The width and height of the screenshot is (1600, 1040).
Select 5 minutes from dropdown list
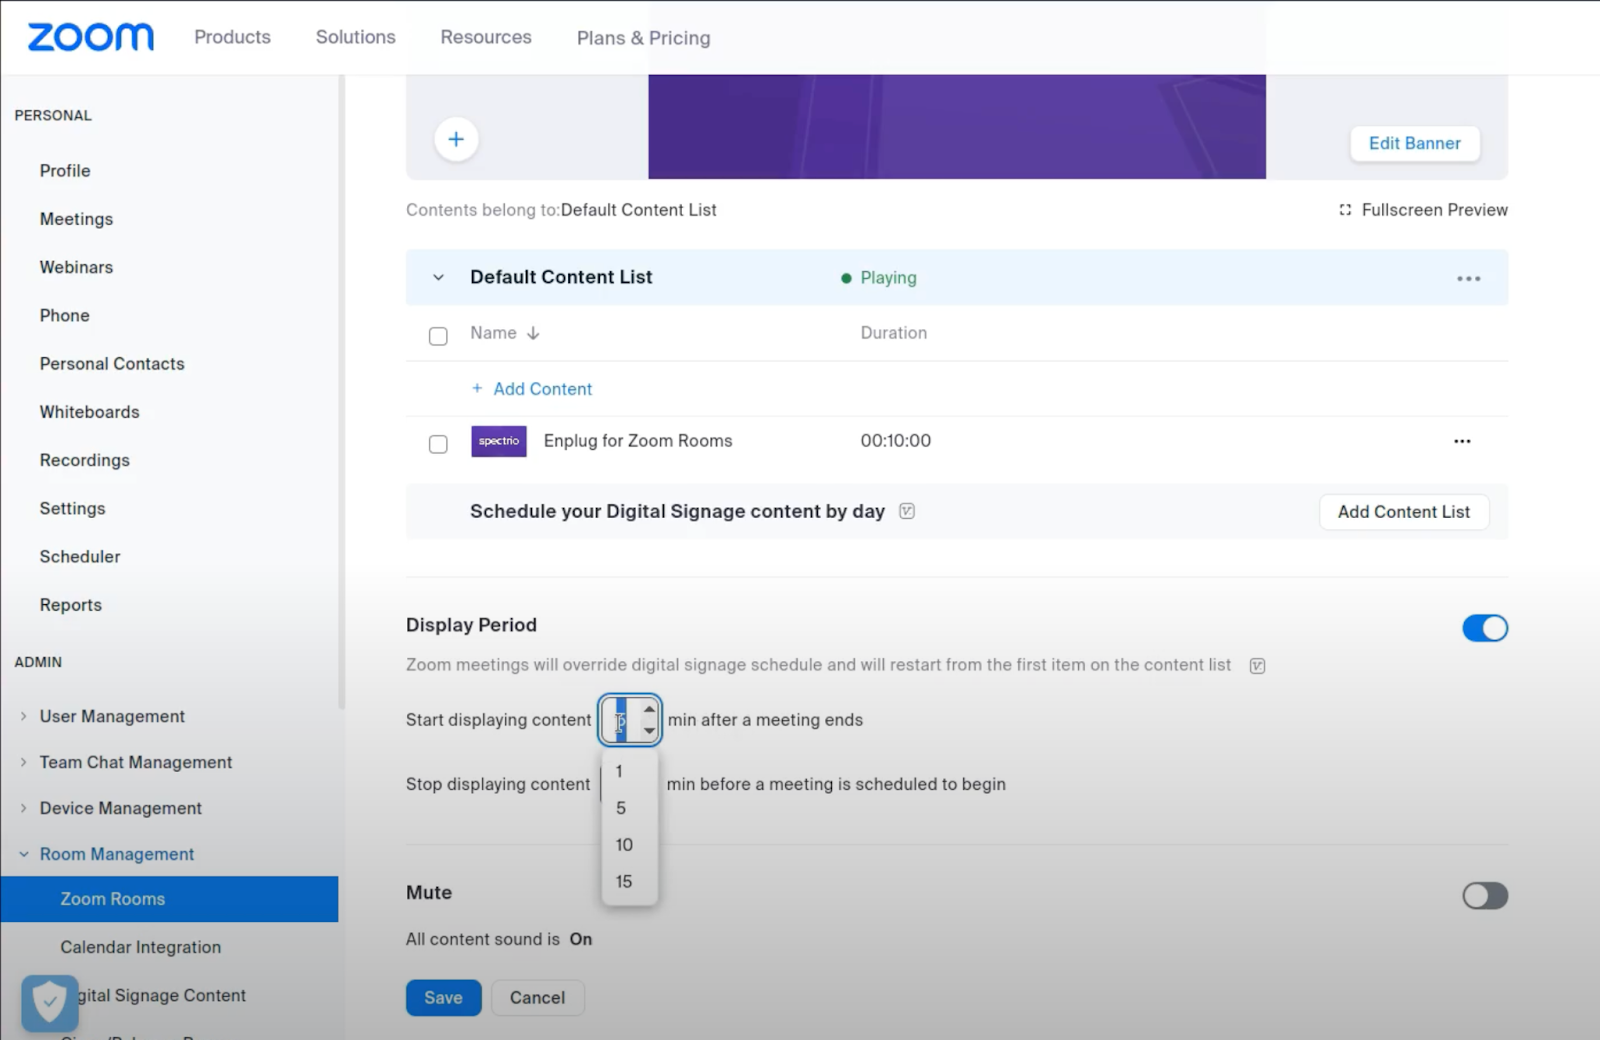point(630,808)
